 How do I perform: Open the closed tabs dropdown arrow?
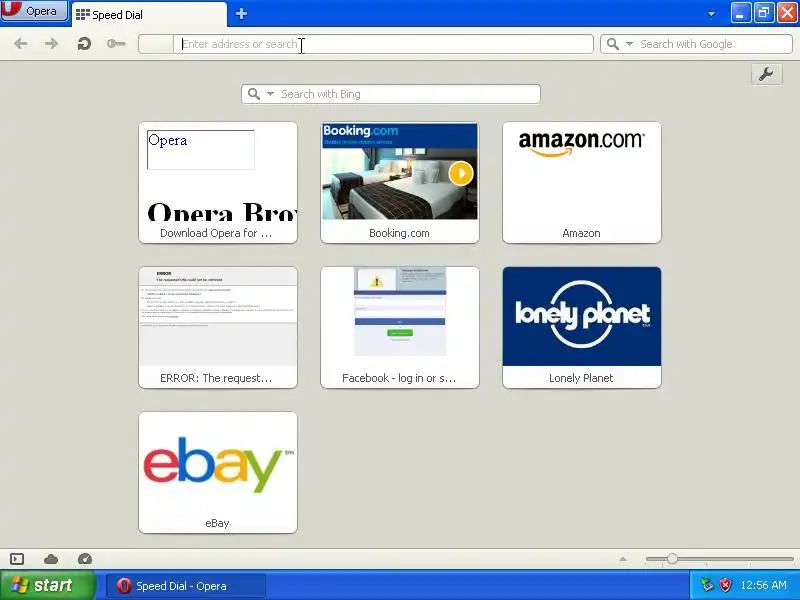(711, 14)
